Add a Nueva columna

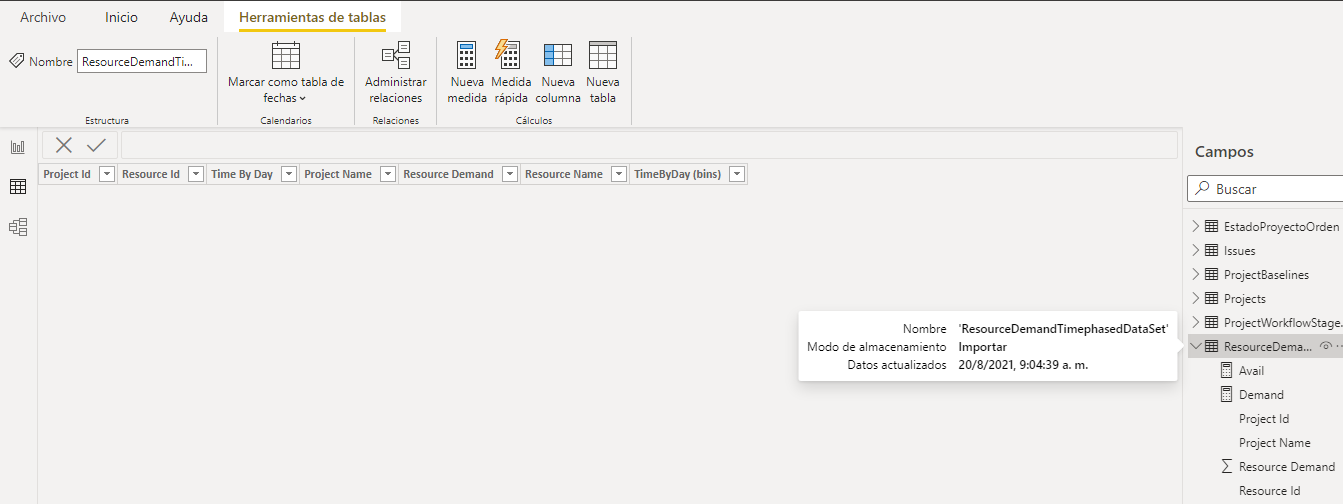pyautogui.click(x=558, y=73)
